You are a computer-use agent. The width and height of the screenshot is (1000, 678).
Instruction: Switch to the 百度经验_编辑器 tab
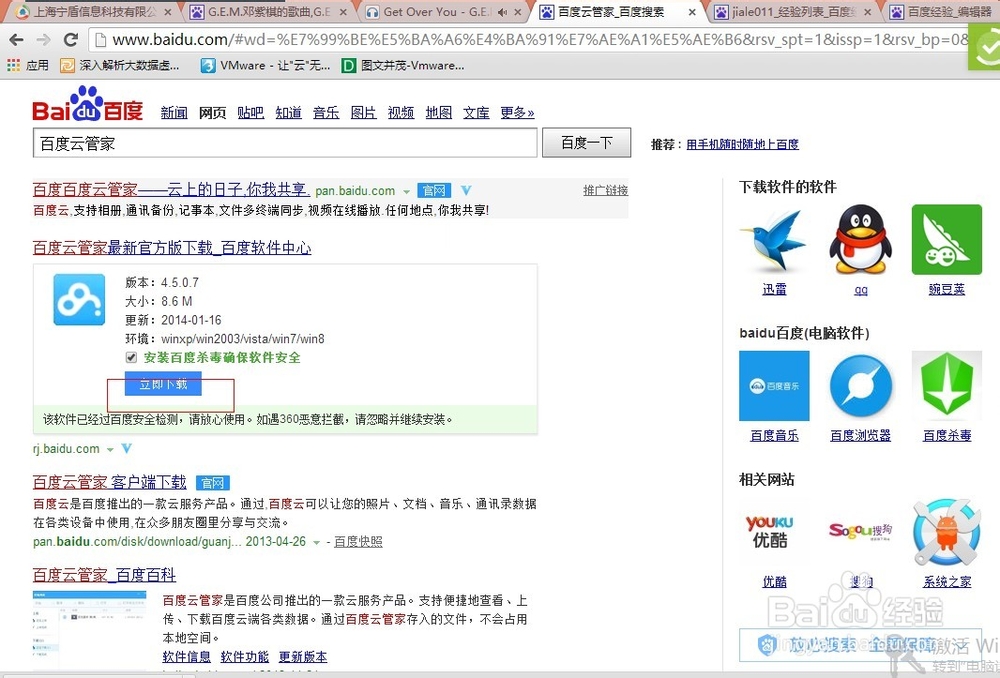944,12
